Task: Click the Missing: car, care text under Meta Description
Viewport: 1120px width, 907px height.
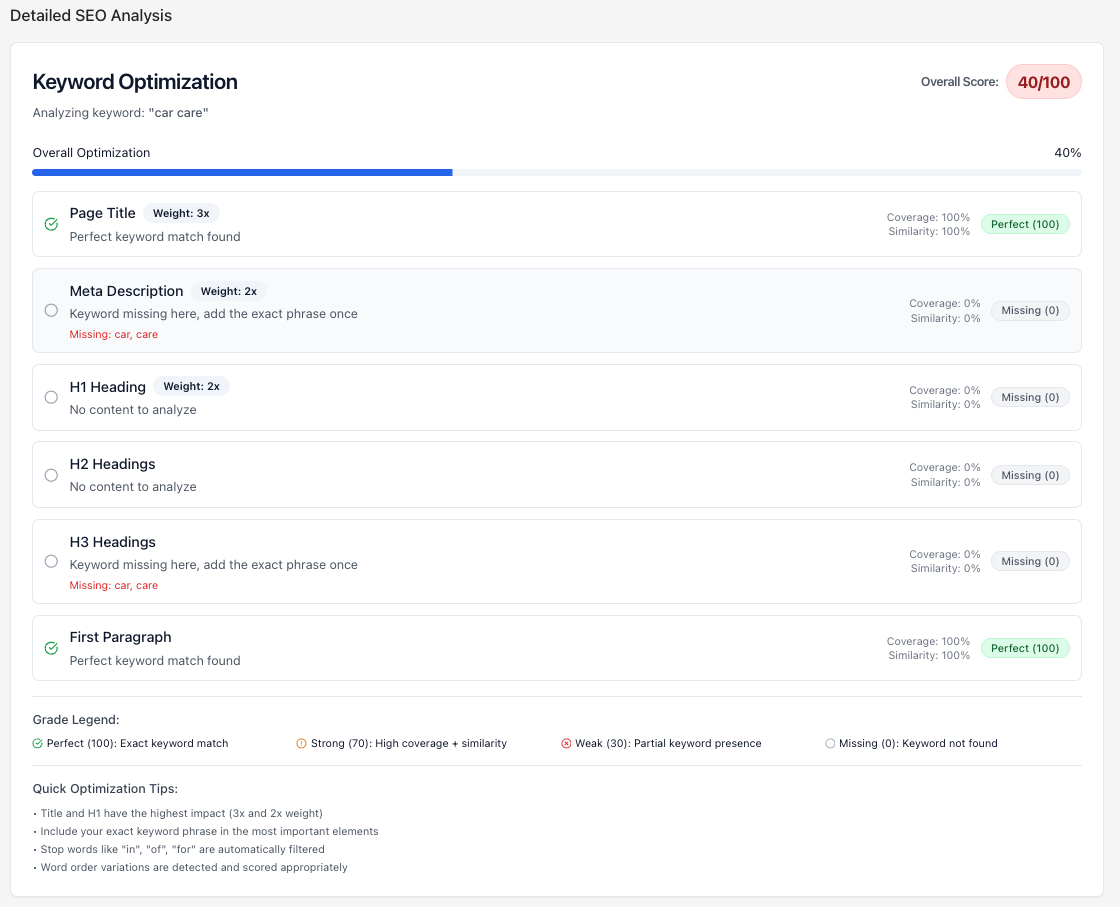Action: (113, 334)
